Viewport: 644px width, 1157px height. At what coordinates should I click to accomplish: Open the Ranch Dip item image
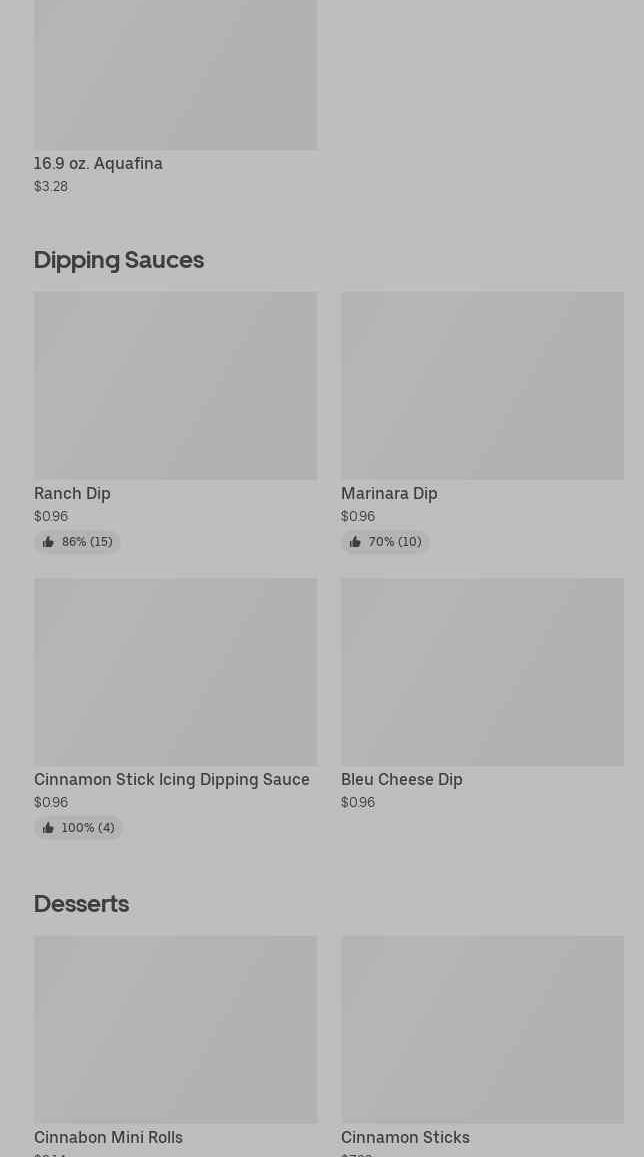[x=175, y=385]
